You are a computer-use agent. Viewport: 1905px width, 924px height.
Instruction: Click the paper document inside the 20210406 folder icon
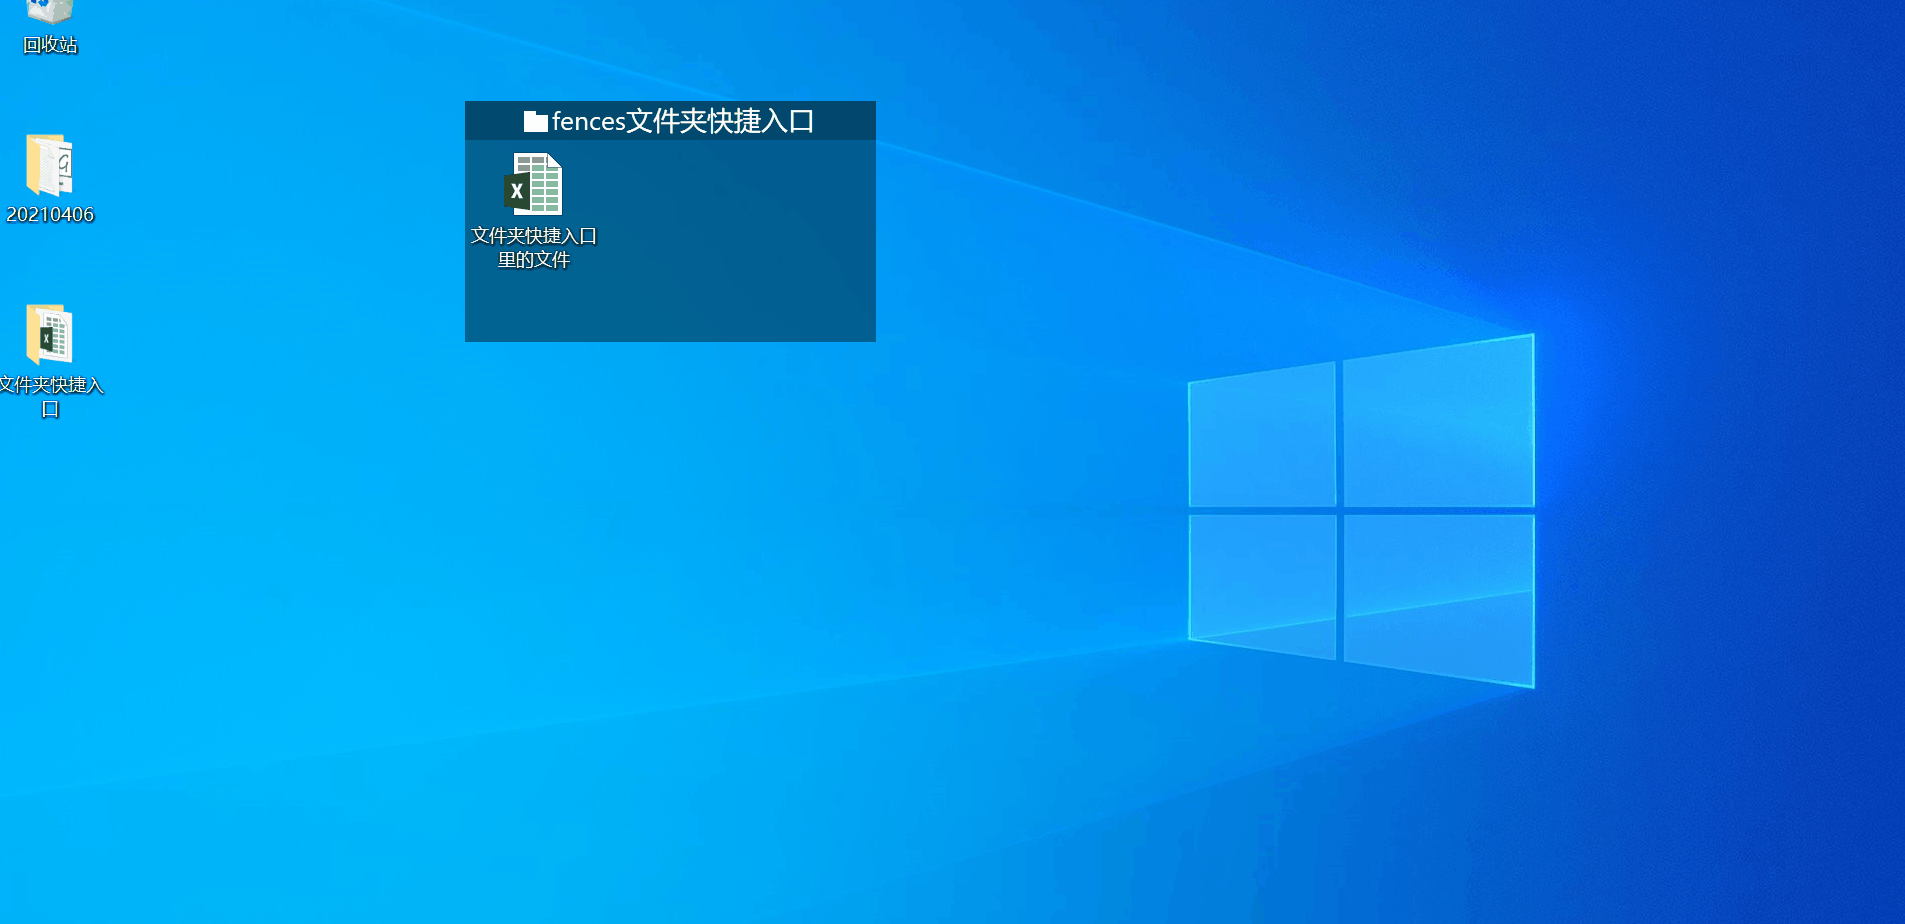click(x=63, y=164)
